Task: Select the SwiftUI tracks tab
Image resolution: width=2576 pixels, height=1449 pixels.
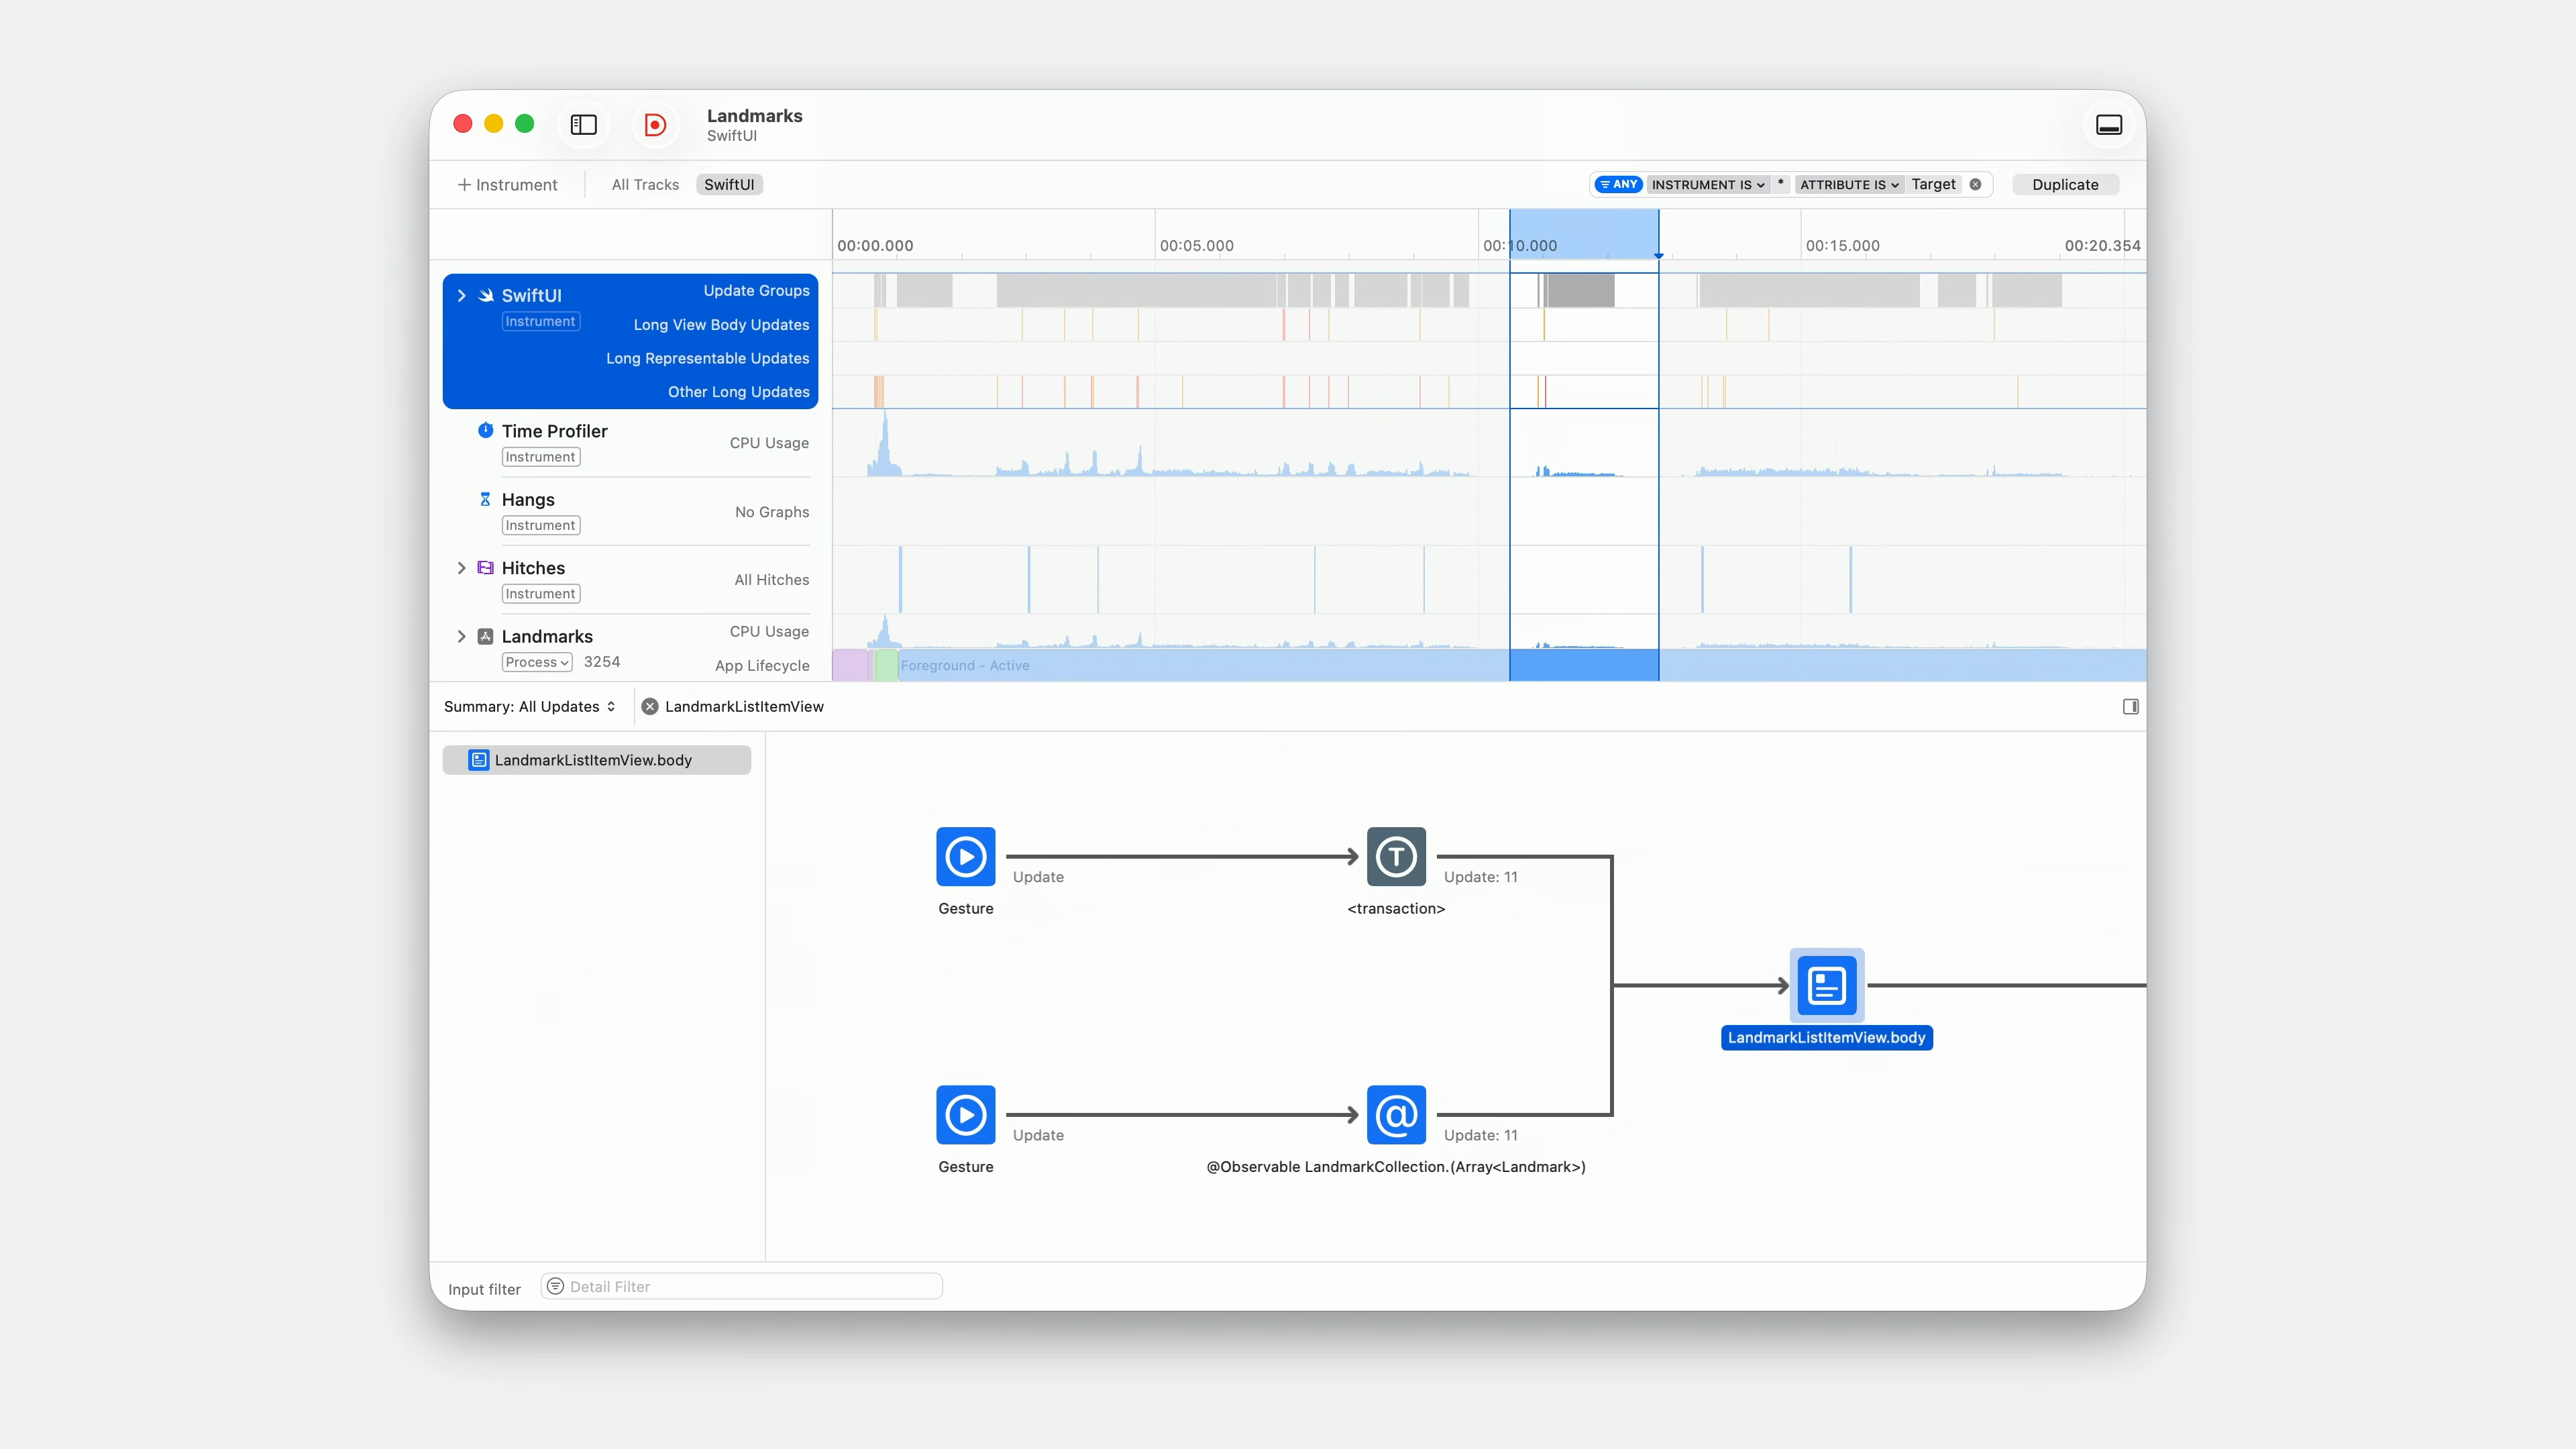Action: click(729, 184)
